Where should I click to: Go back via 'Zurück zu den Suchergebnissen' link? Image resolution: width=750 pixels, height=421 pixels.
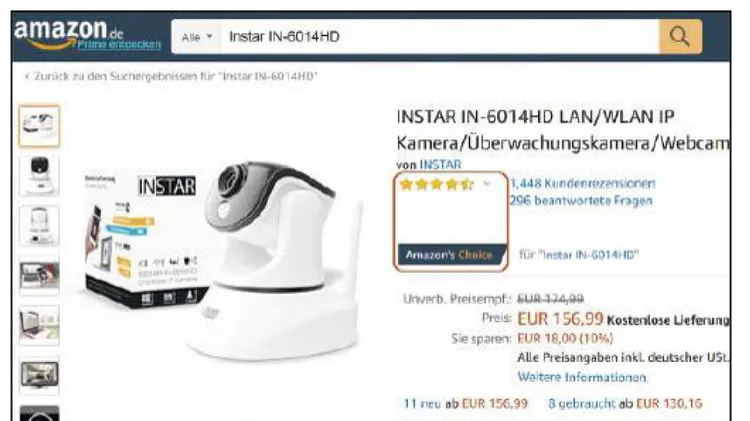[x=171, y=76]
